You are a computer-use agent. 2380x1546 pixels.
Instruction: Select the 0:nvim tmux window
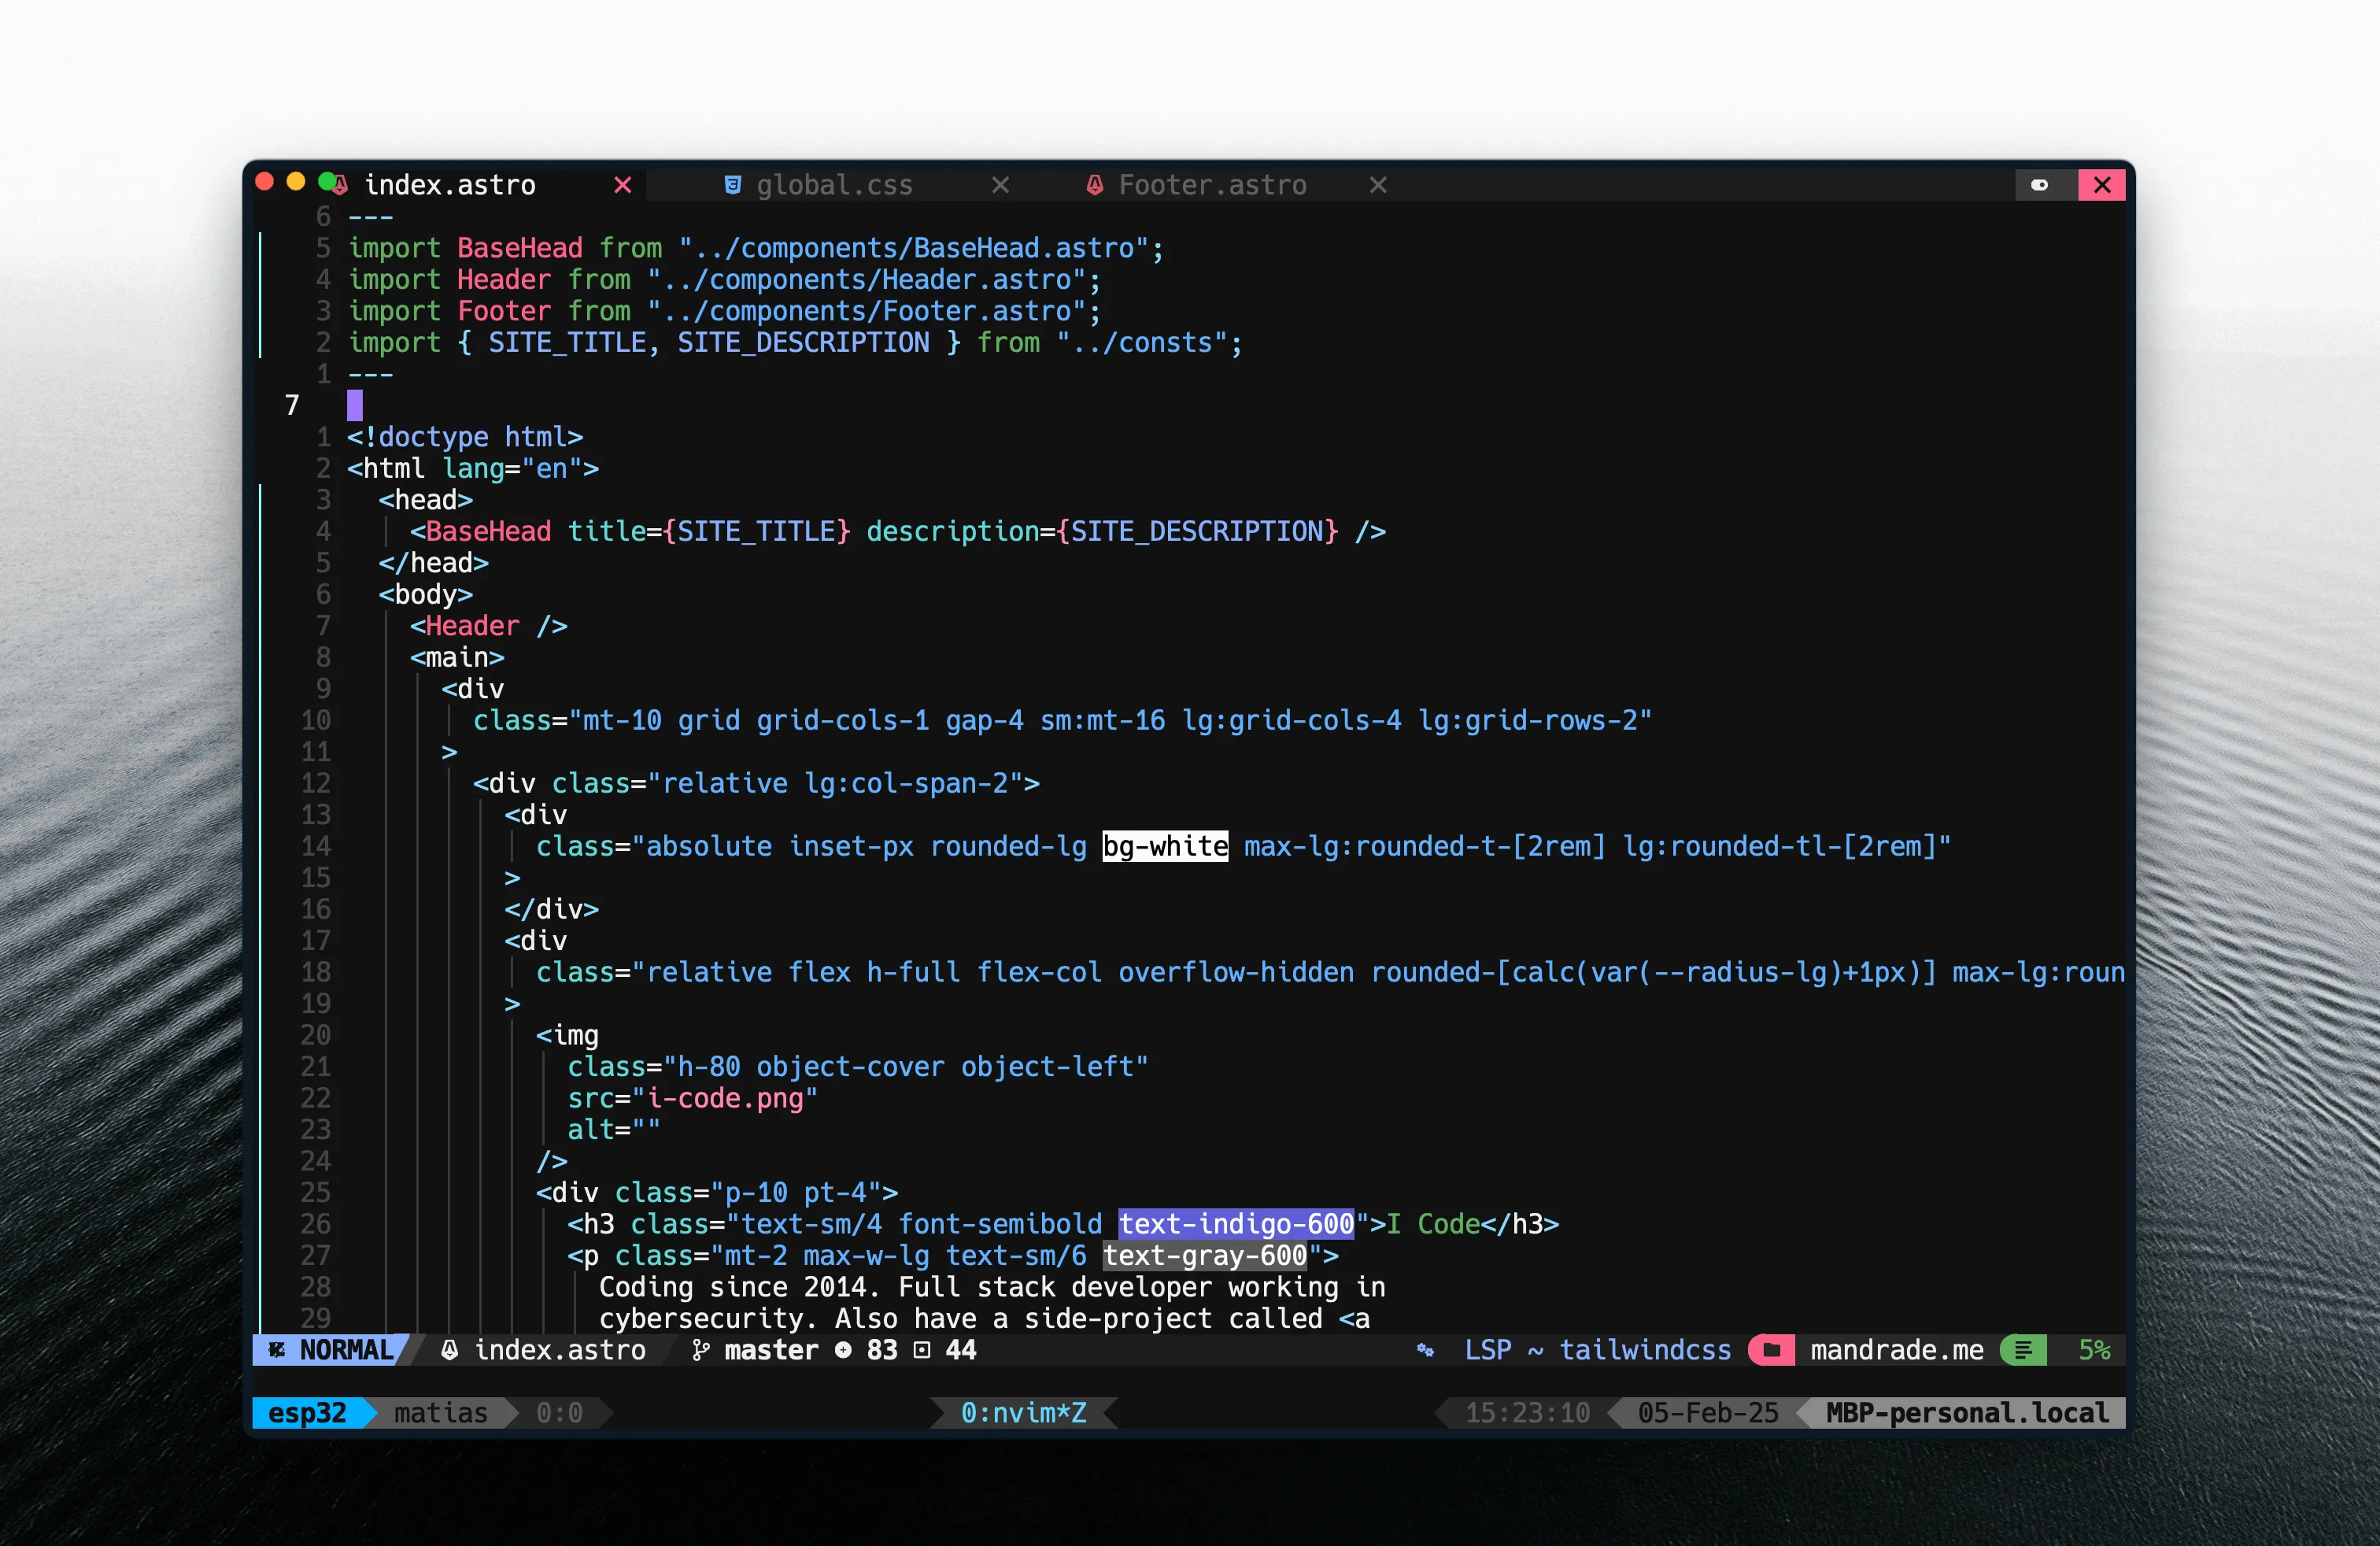pyautogui.click(x=1023, y=1413)
